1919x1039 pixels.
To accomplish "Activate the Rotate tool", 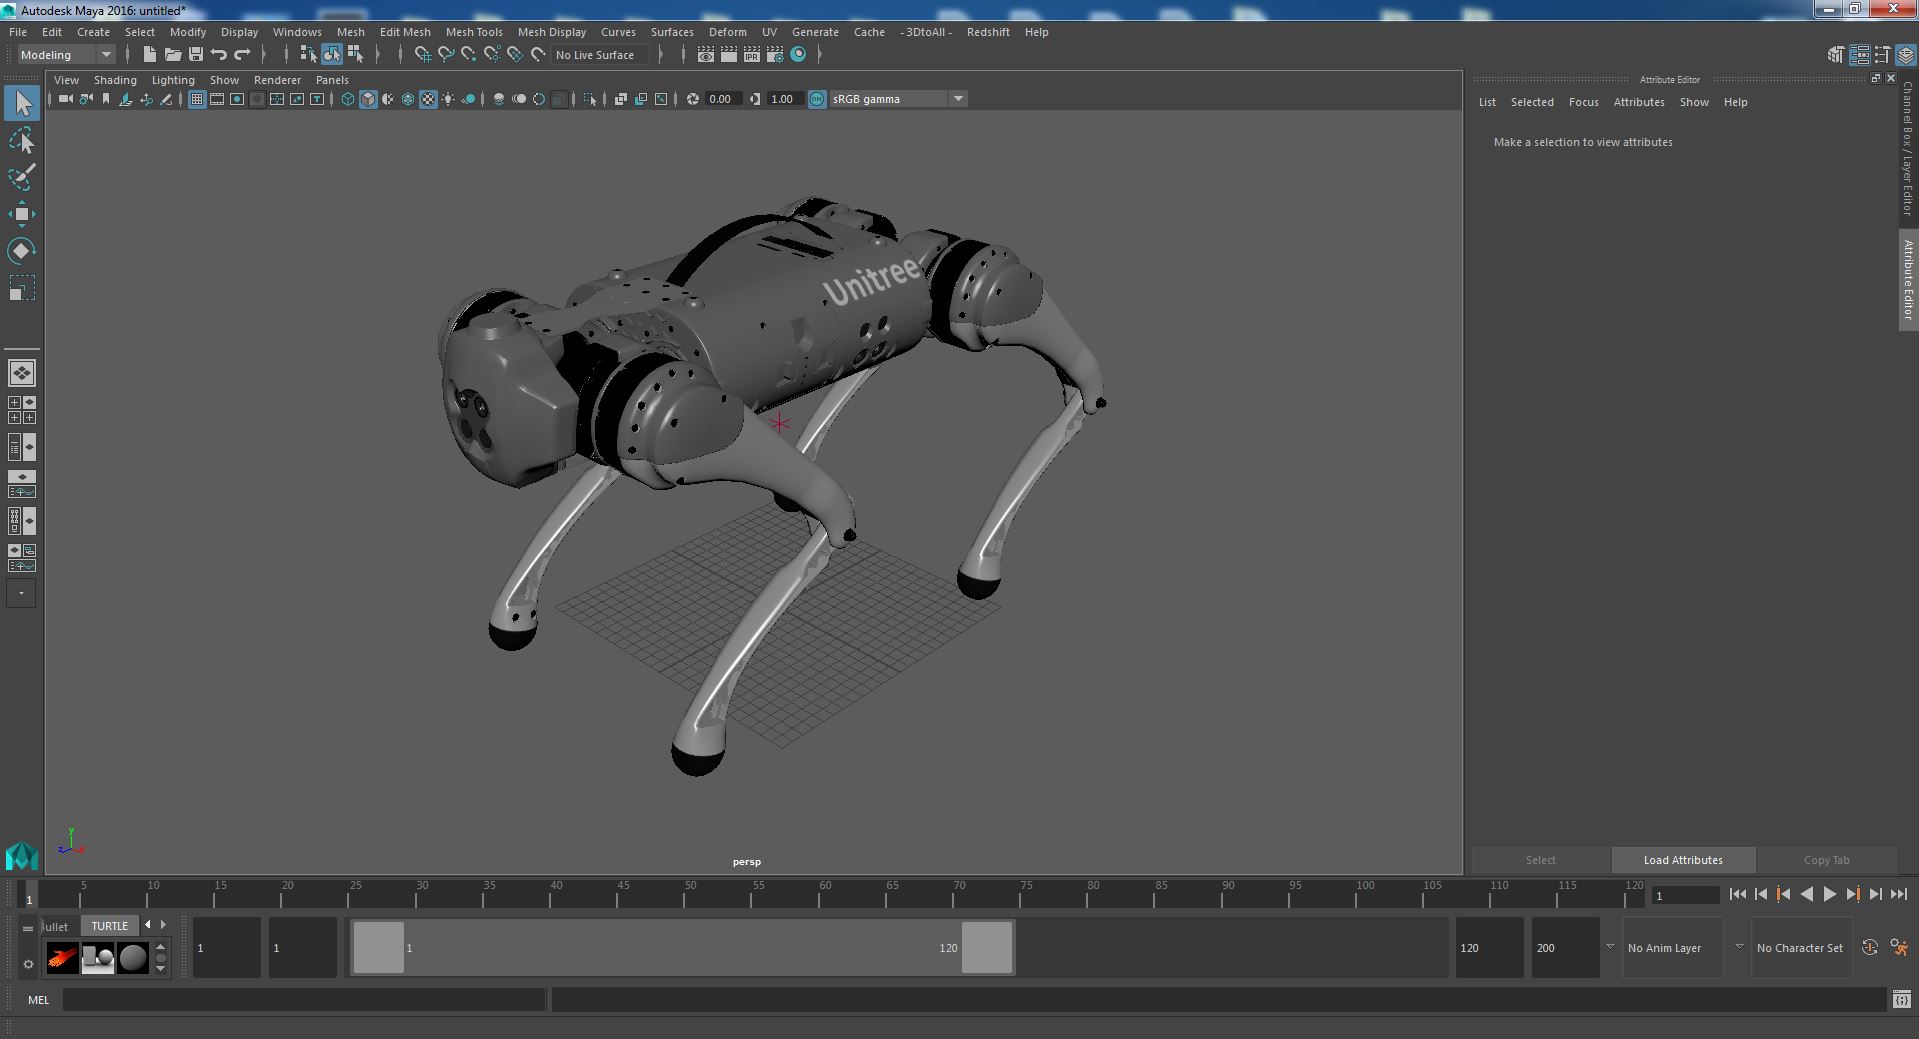I will (22, 250).
